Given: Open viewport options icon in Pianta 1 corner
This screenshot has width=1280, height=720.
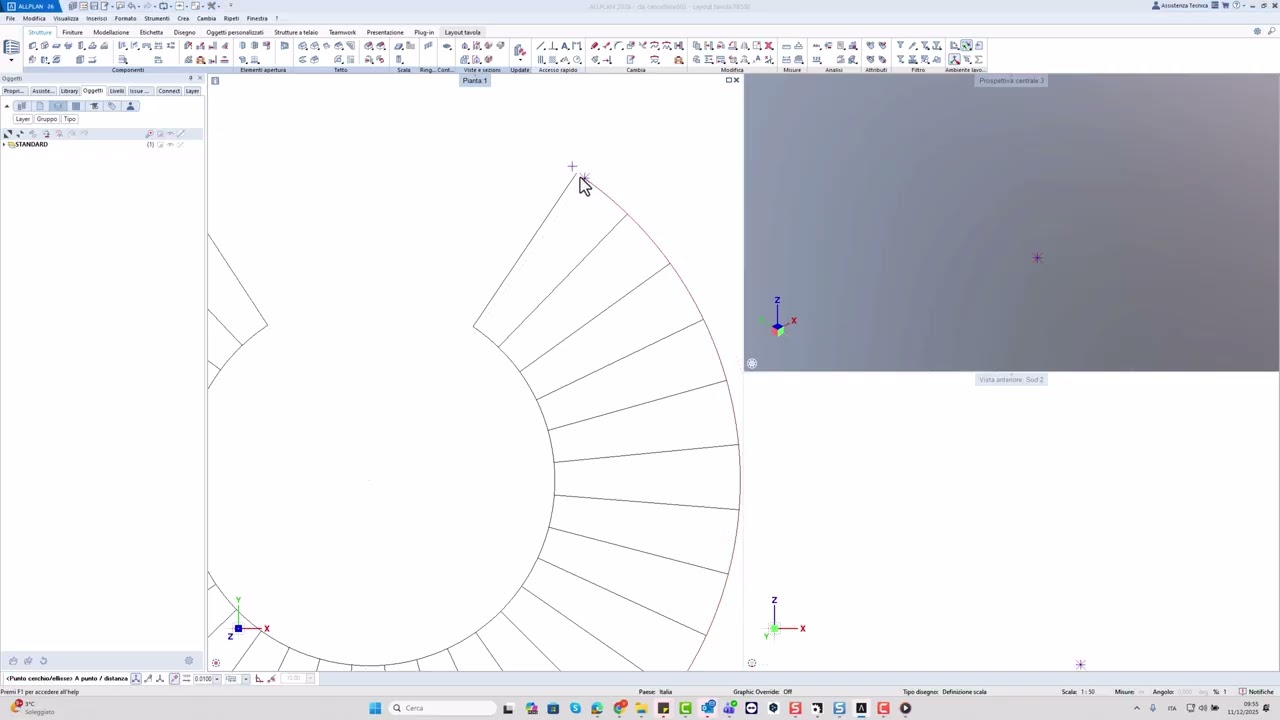Looking at the screenshot, I should (x=215, y=81).
